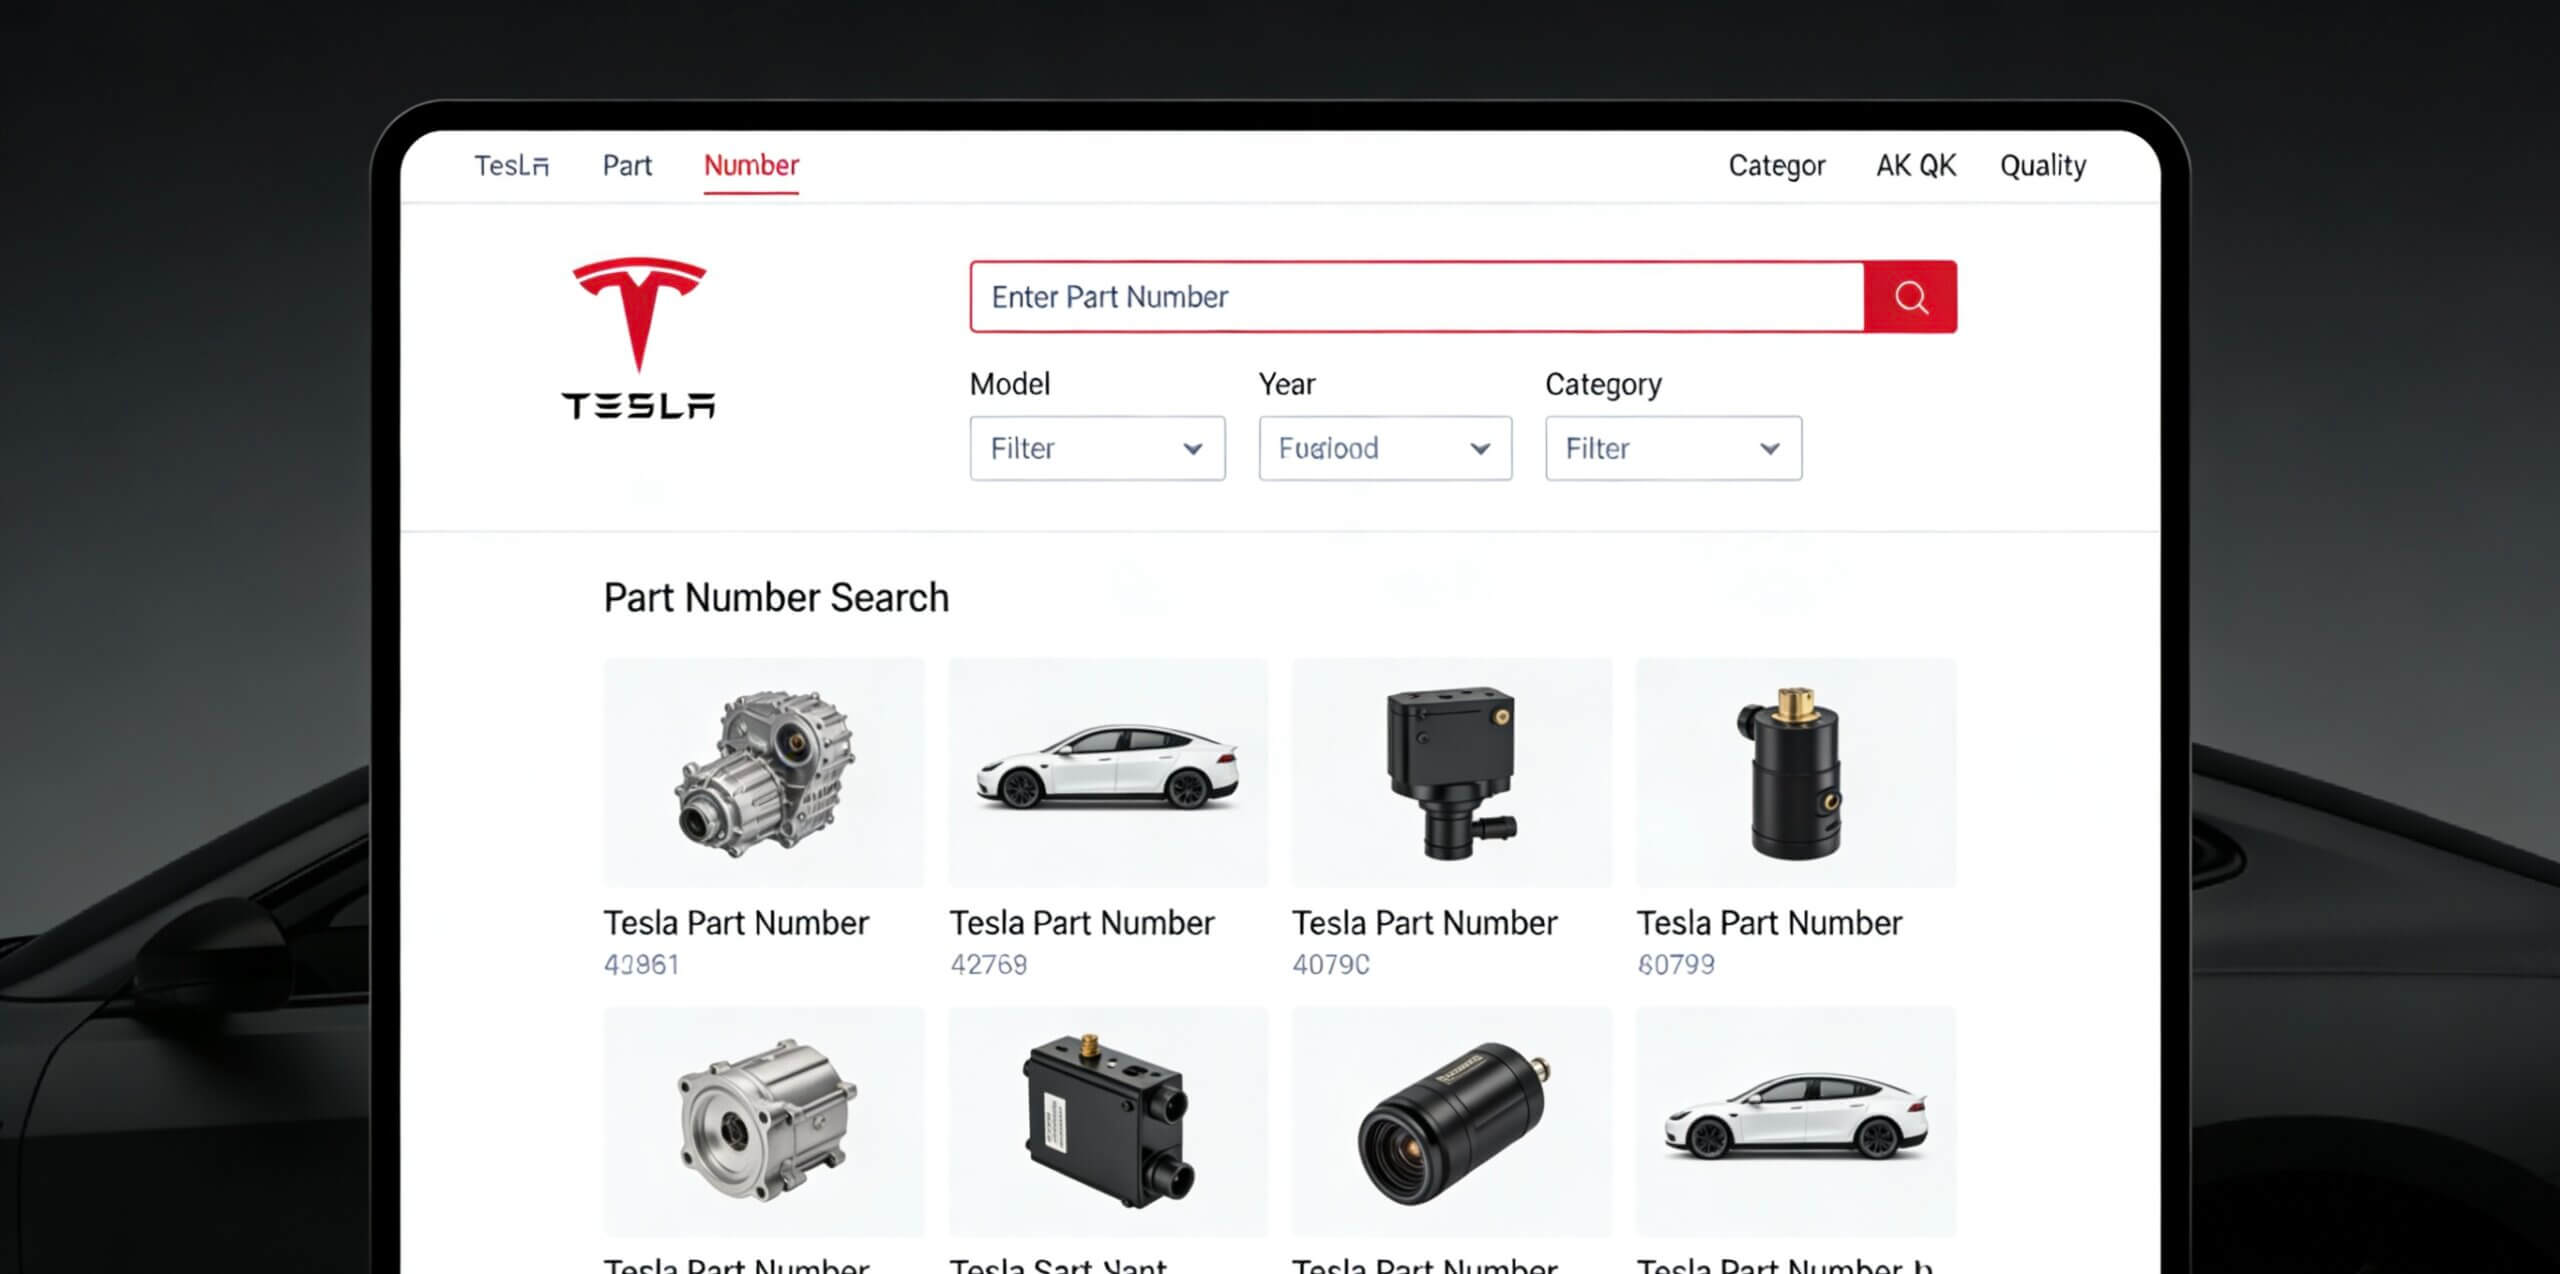Select the black camera lens part image
The height and width of the screenshot is (1274, 2560).
(1452, 1120)
